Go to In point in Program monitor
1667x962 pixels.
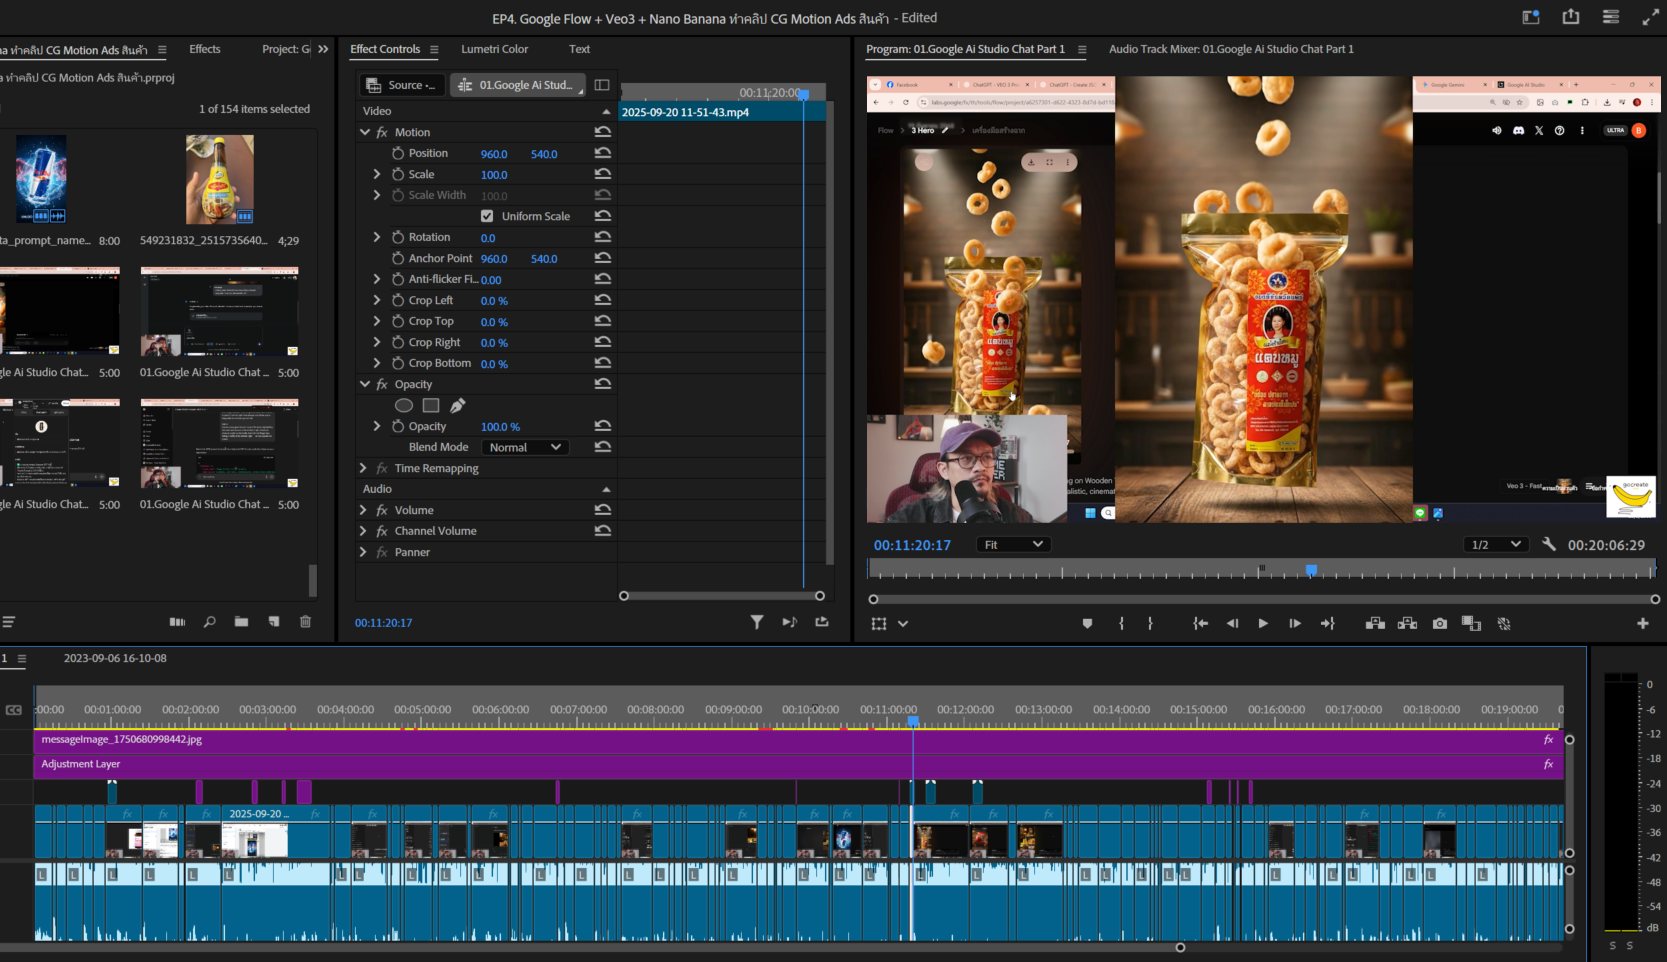tap(1200, 623)
